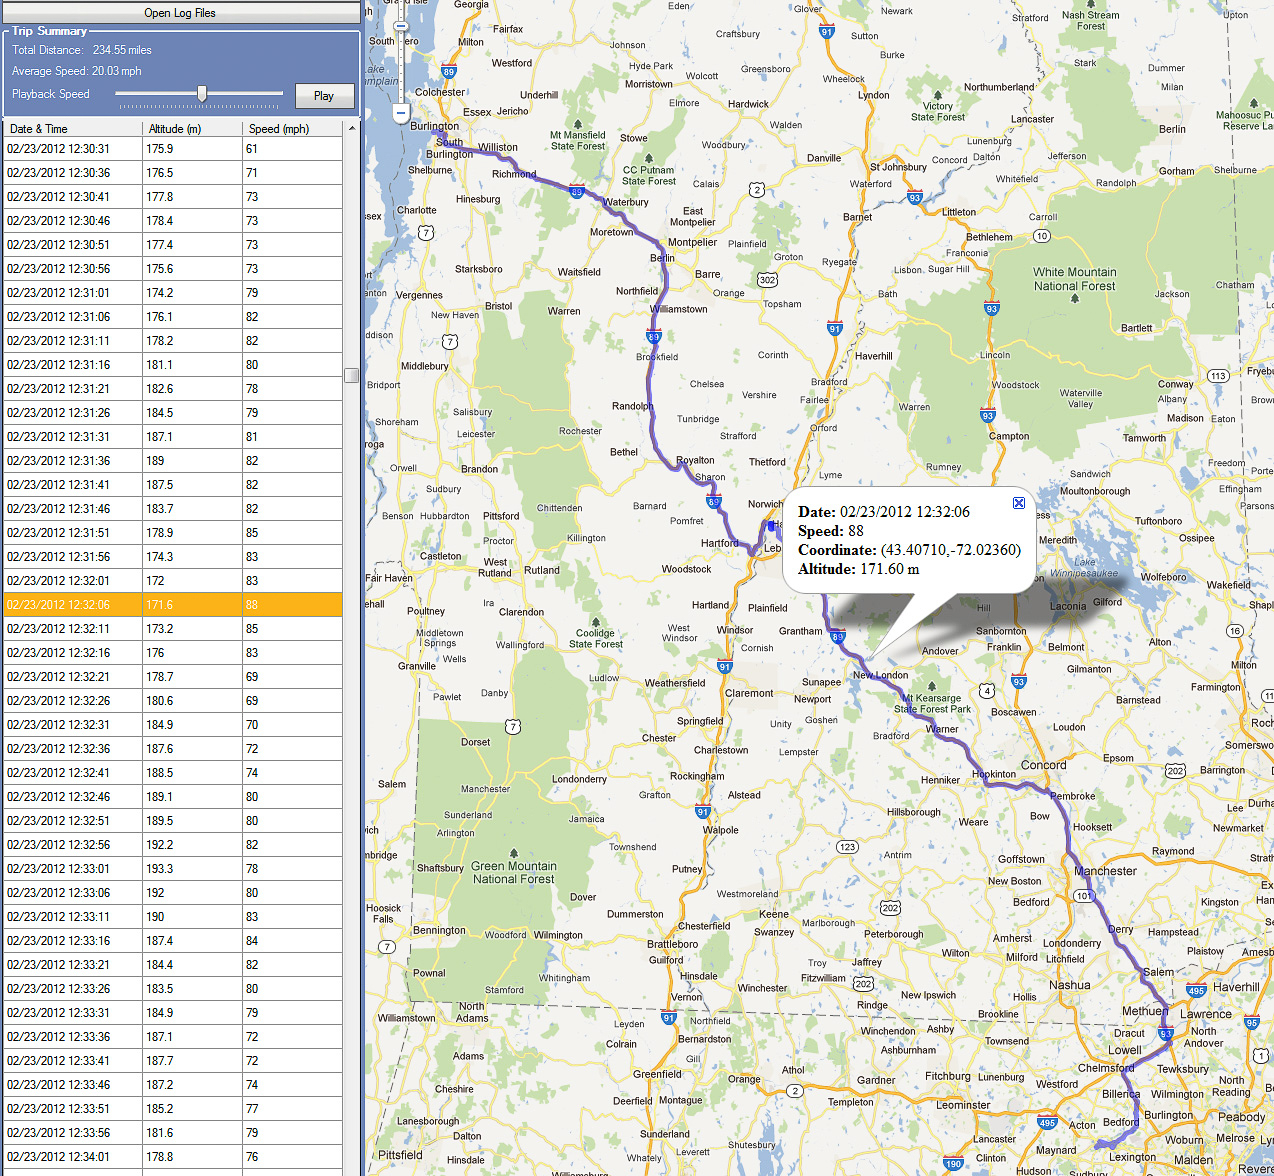Click the I-89 shield near Colchester
1274x1176 pixels.
[449, 71]
